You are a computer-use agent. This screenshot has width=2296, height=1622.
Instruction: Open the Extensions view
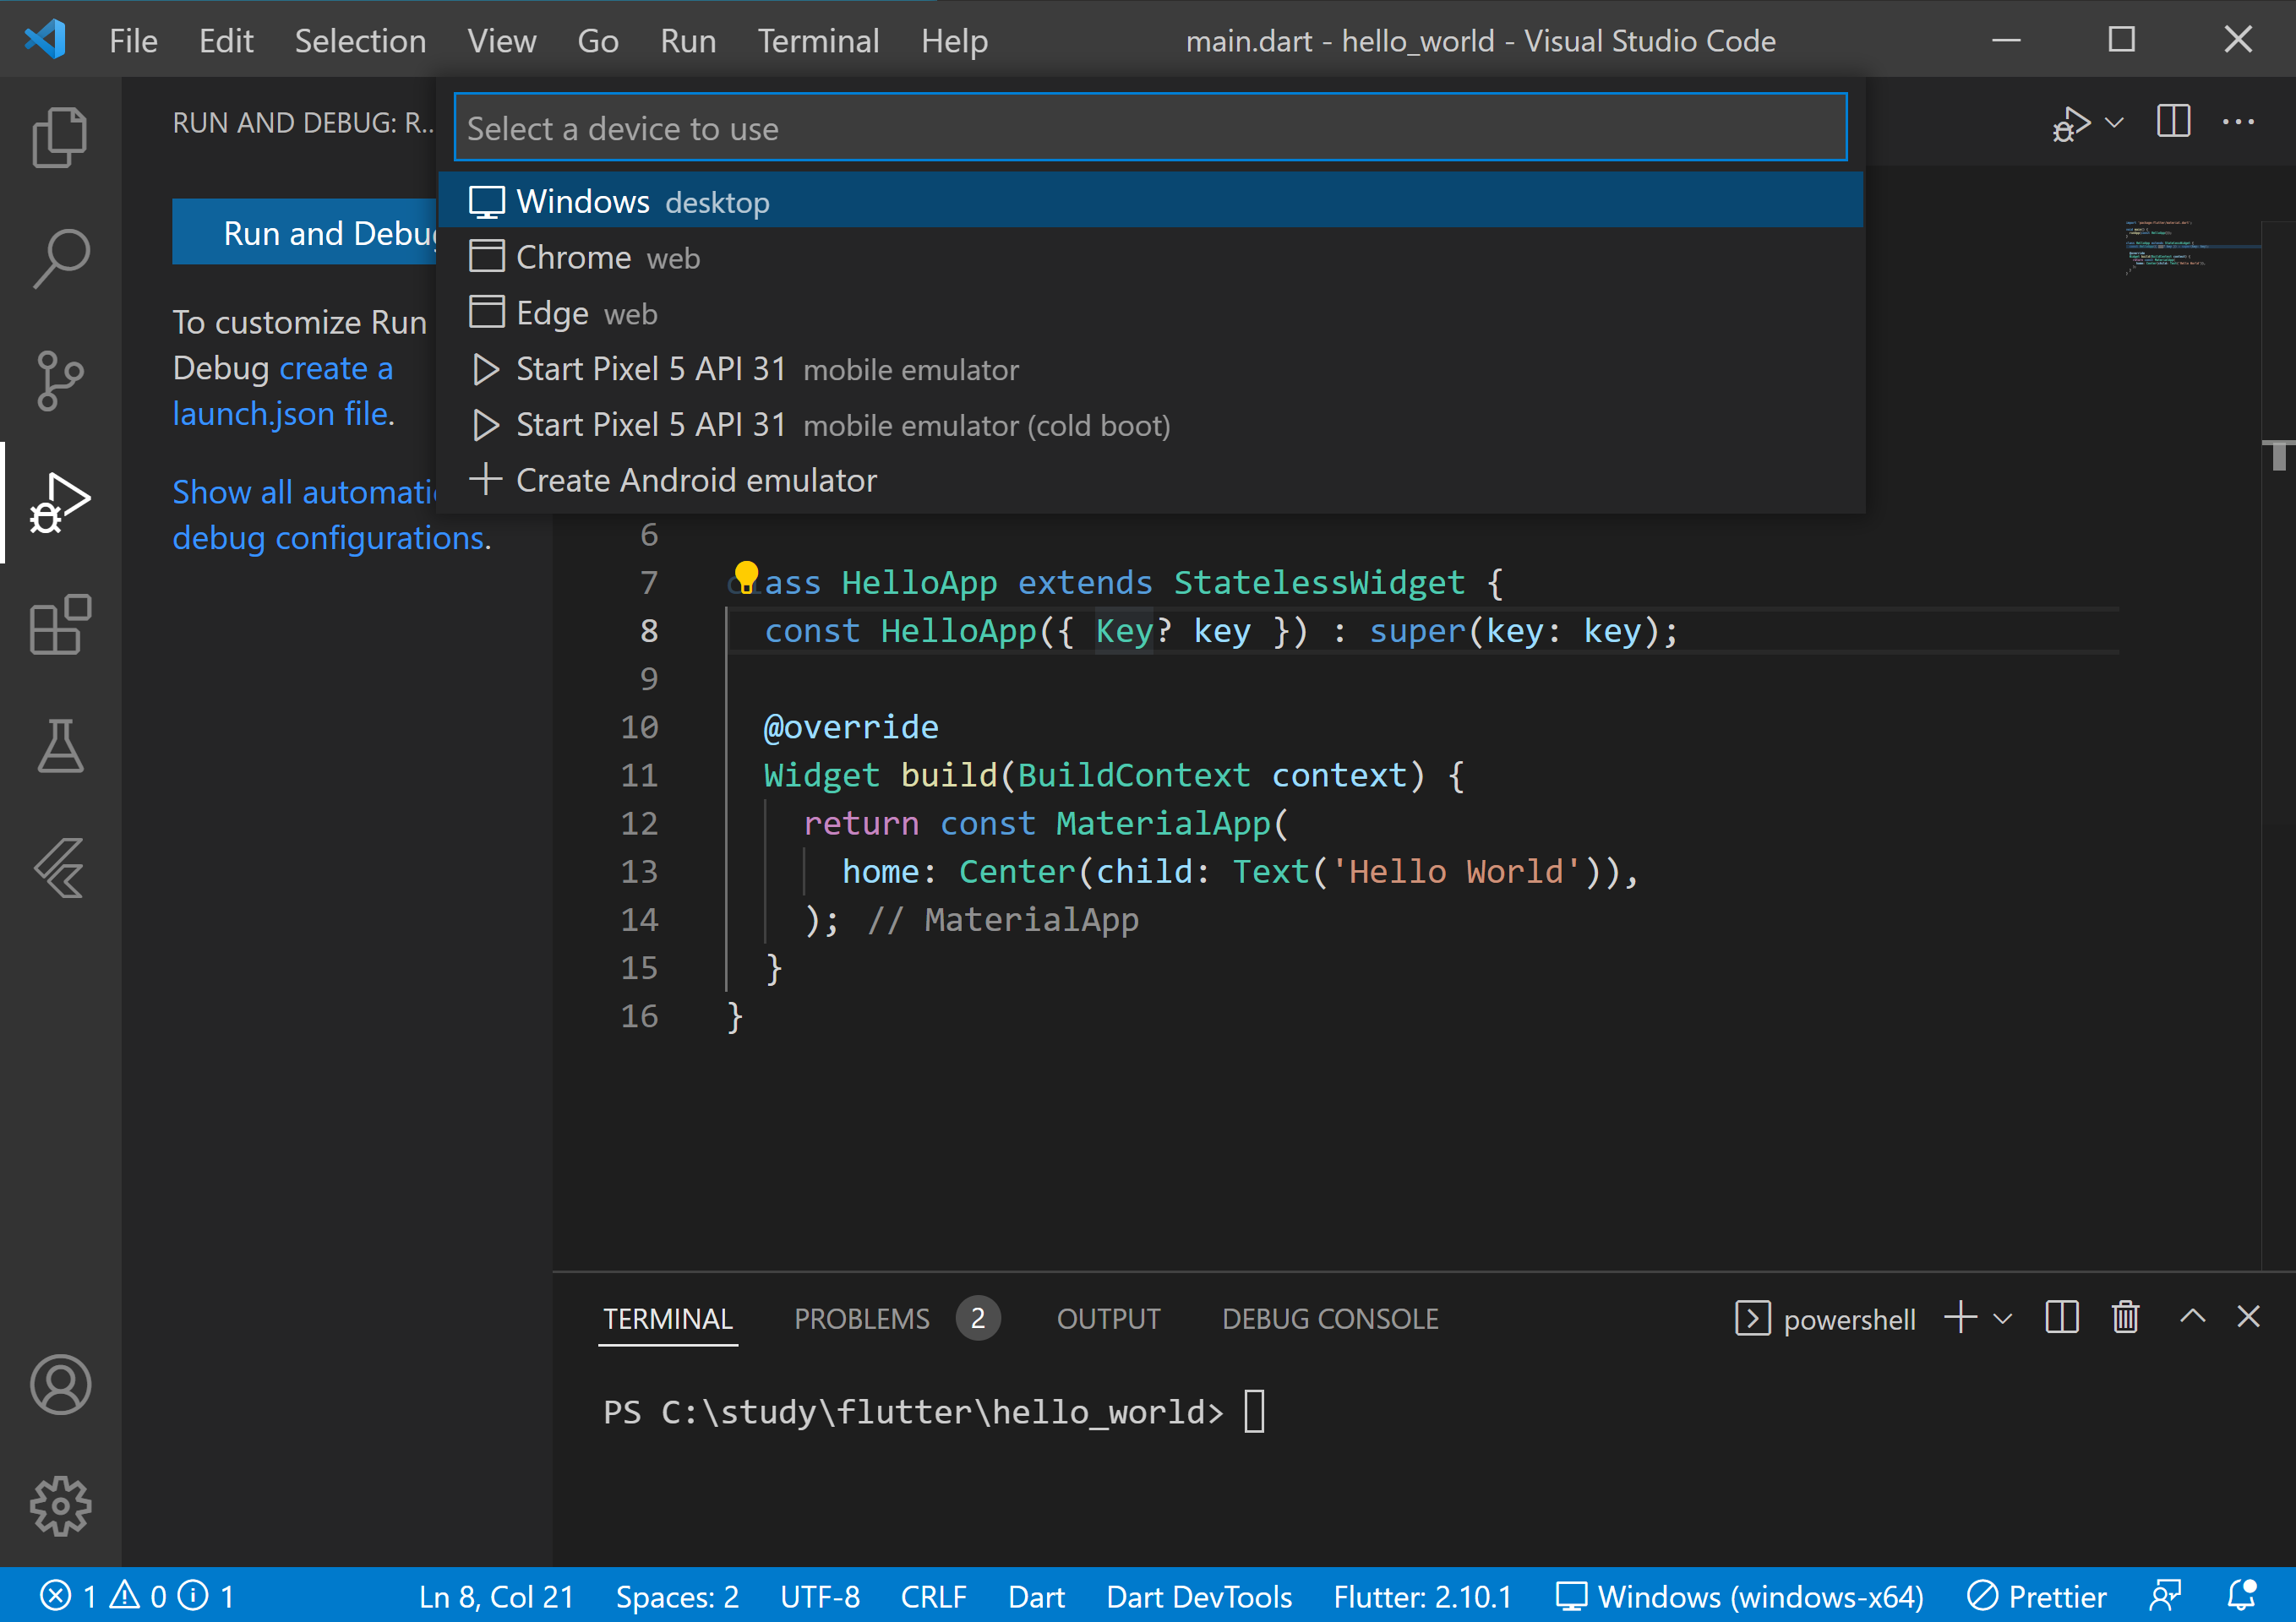click(60, 625)
